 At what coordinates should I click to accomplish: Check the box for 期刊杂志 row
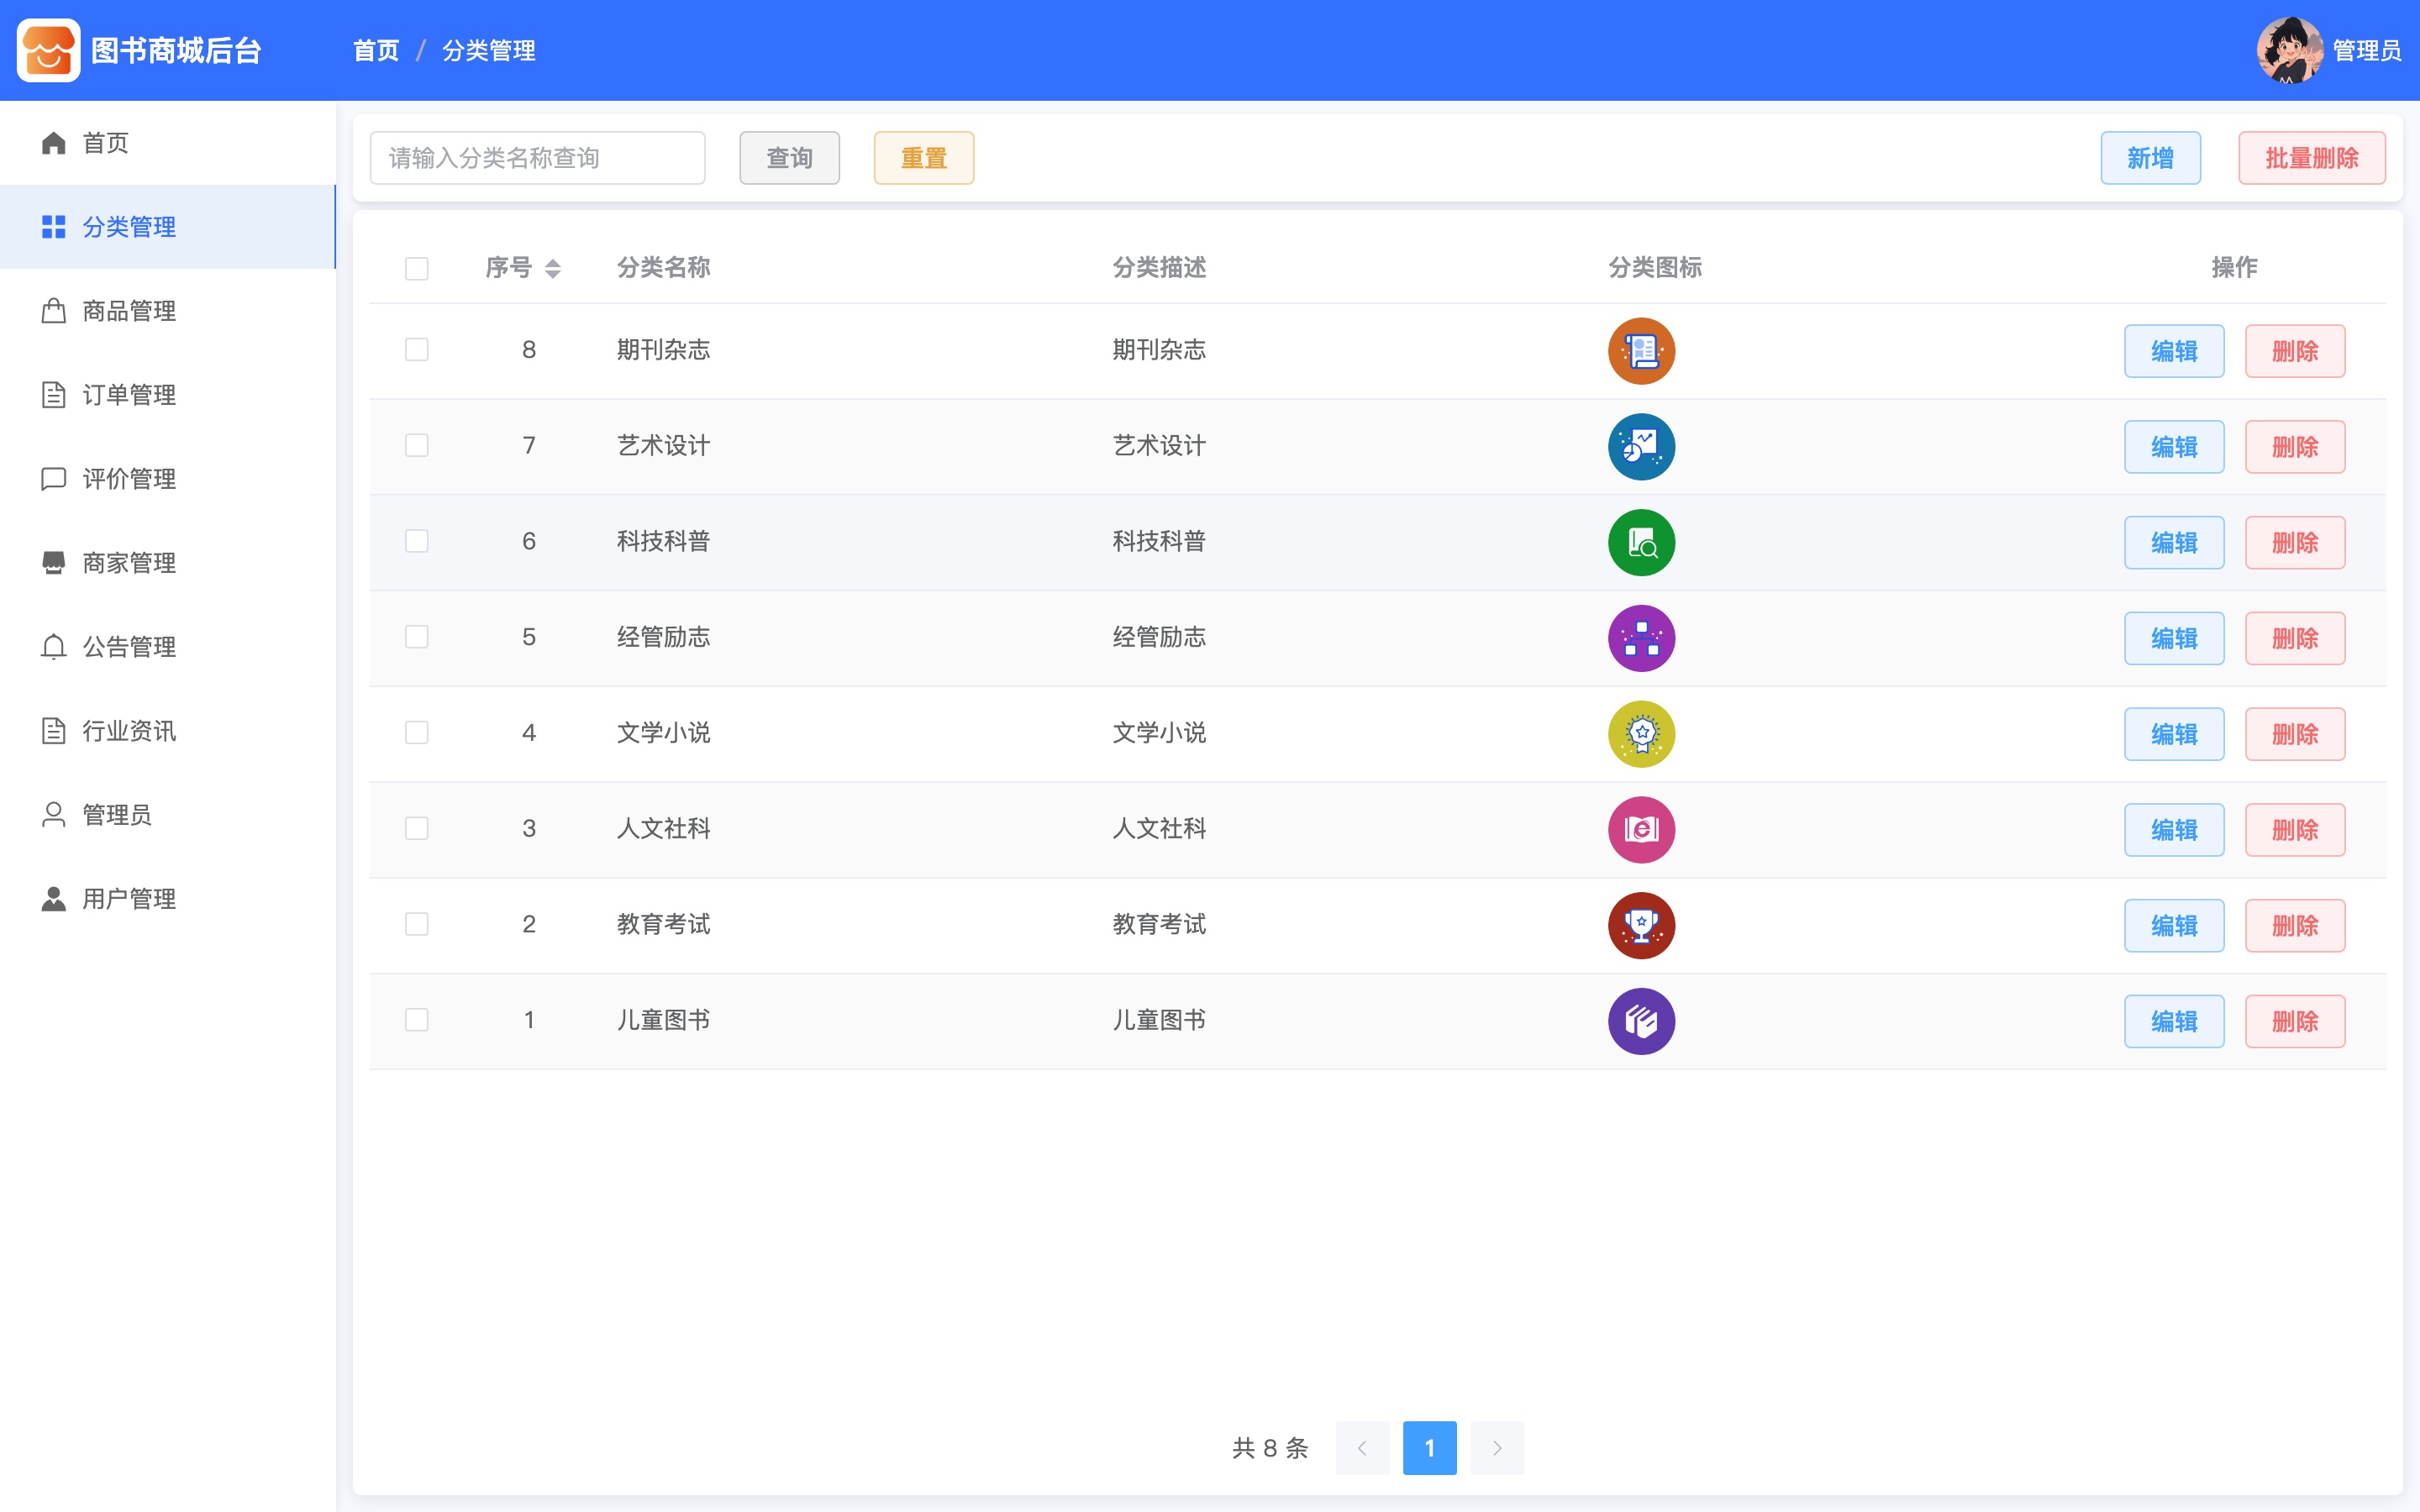click(417, 349)
